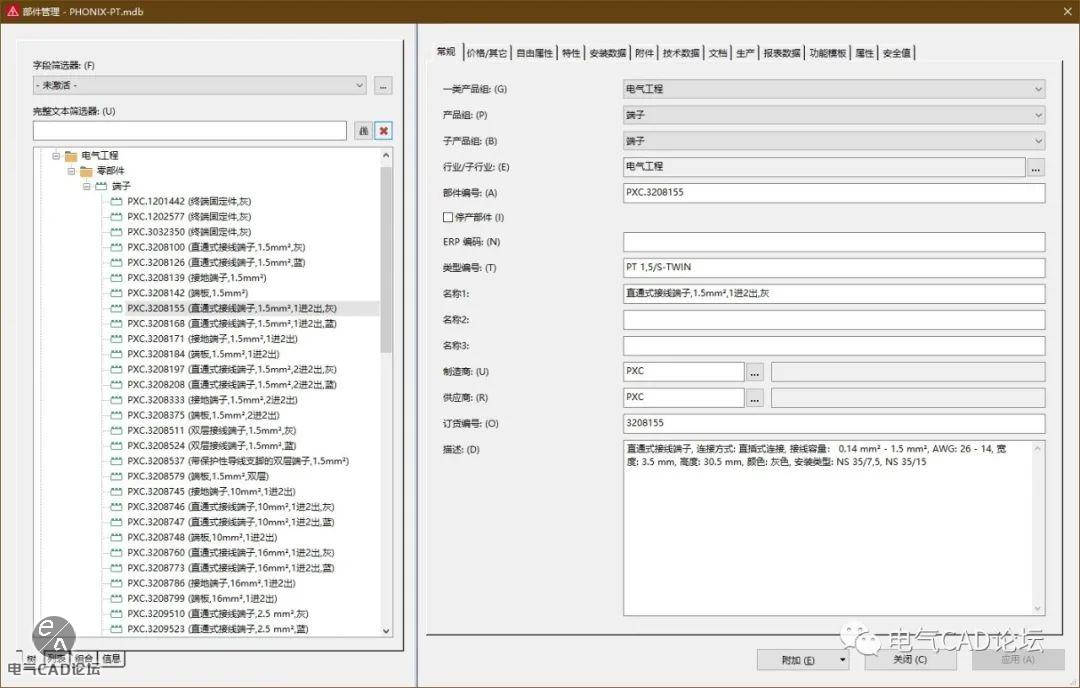The width and height of the screenshot is (1080, 688).
Task: Select tree row PXC.1202577
Action: click(189, 216)
